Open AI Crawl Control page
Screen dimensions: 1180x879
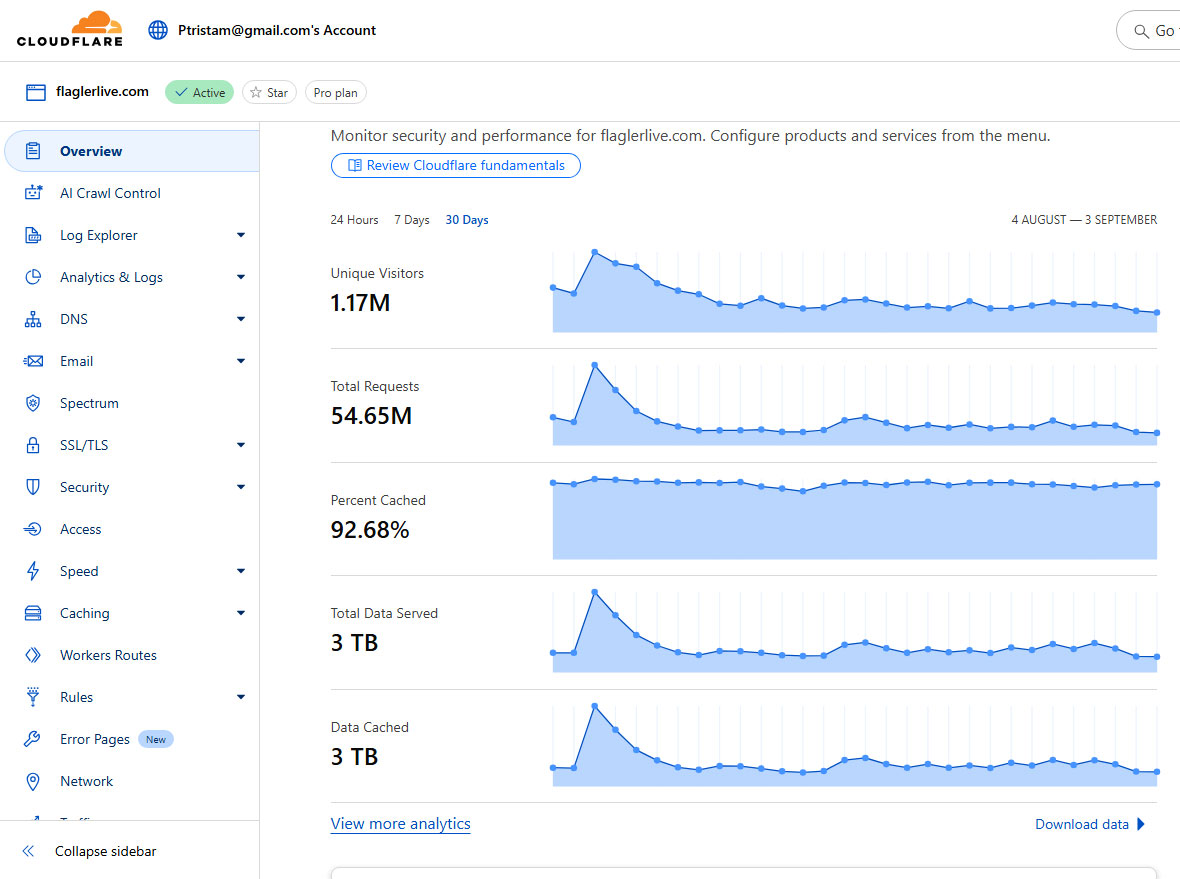pyautogui.click(x=132, y=193)
